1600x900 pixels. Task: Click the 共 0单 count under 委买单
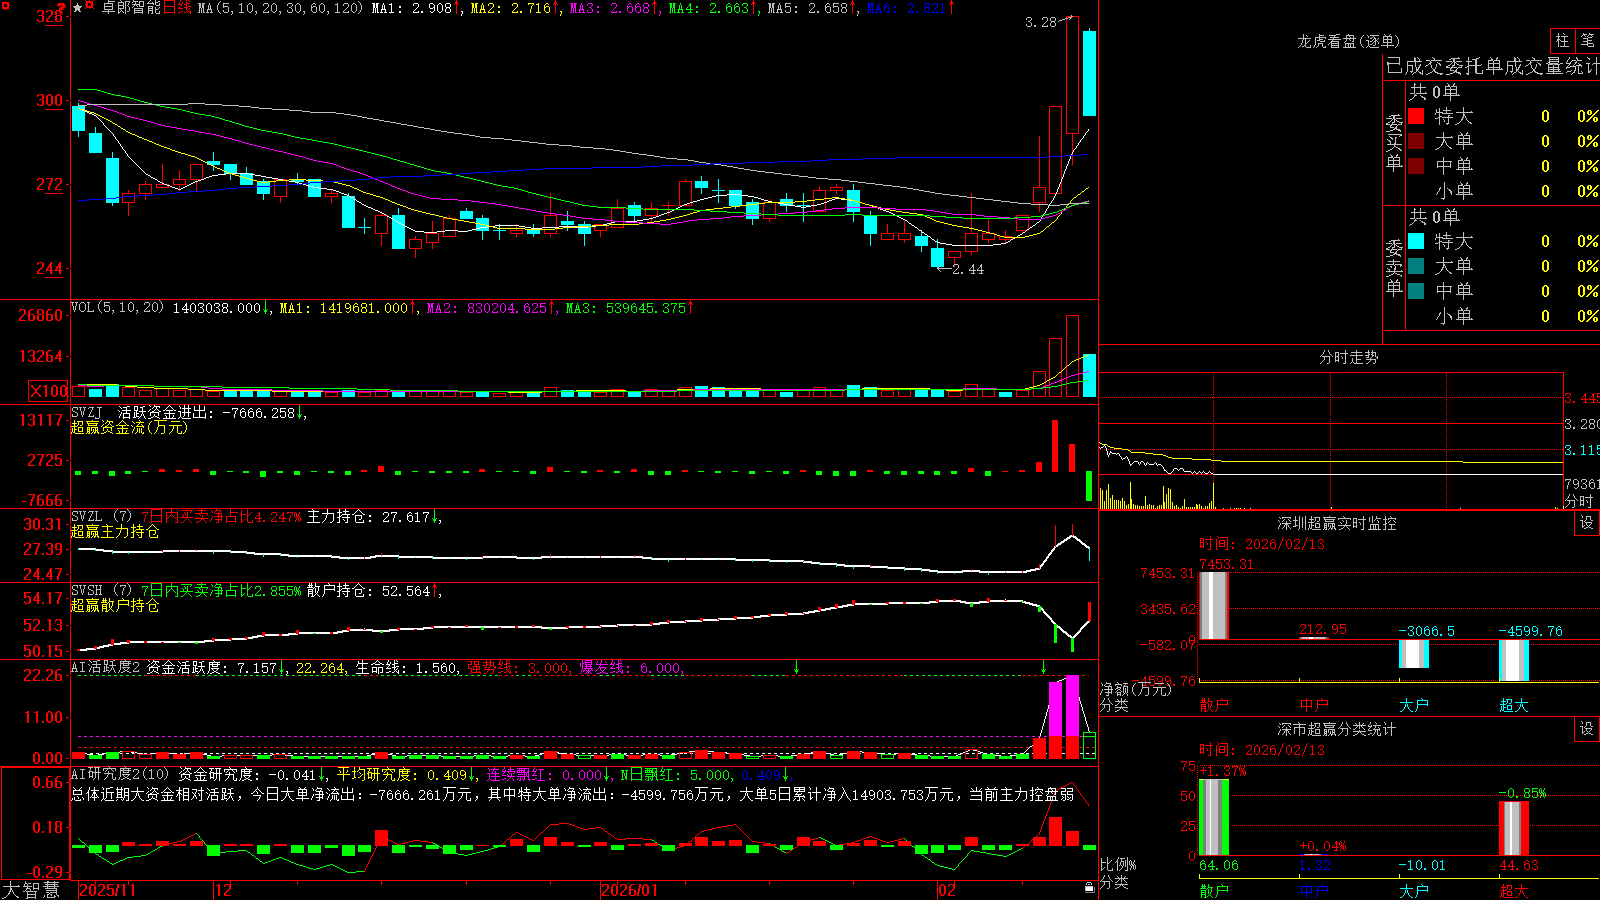(1434, 91)
